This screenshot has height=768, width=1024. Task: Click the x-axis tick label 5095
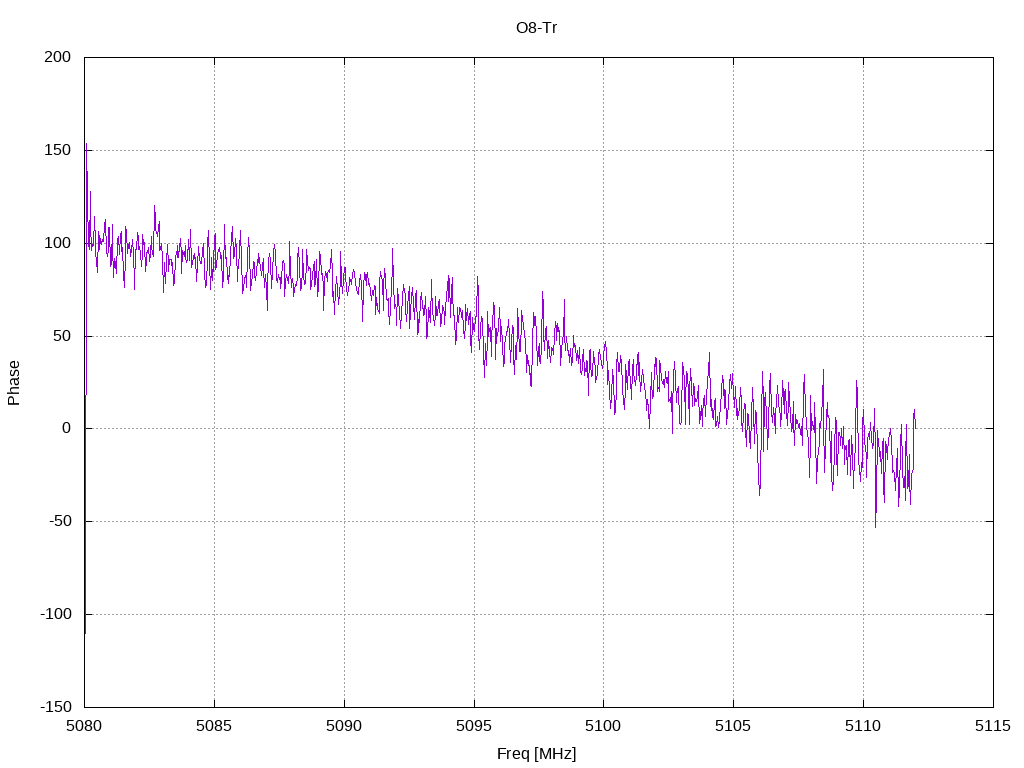pos(474,726)
